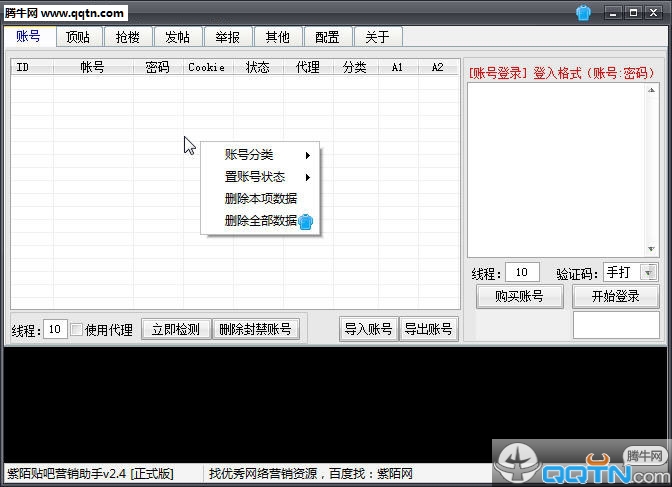
Task: Select 删除全部数据 in the context menu
Action: [260, 221]
